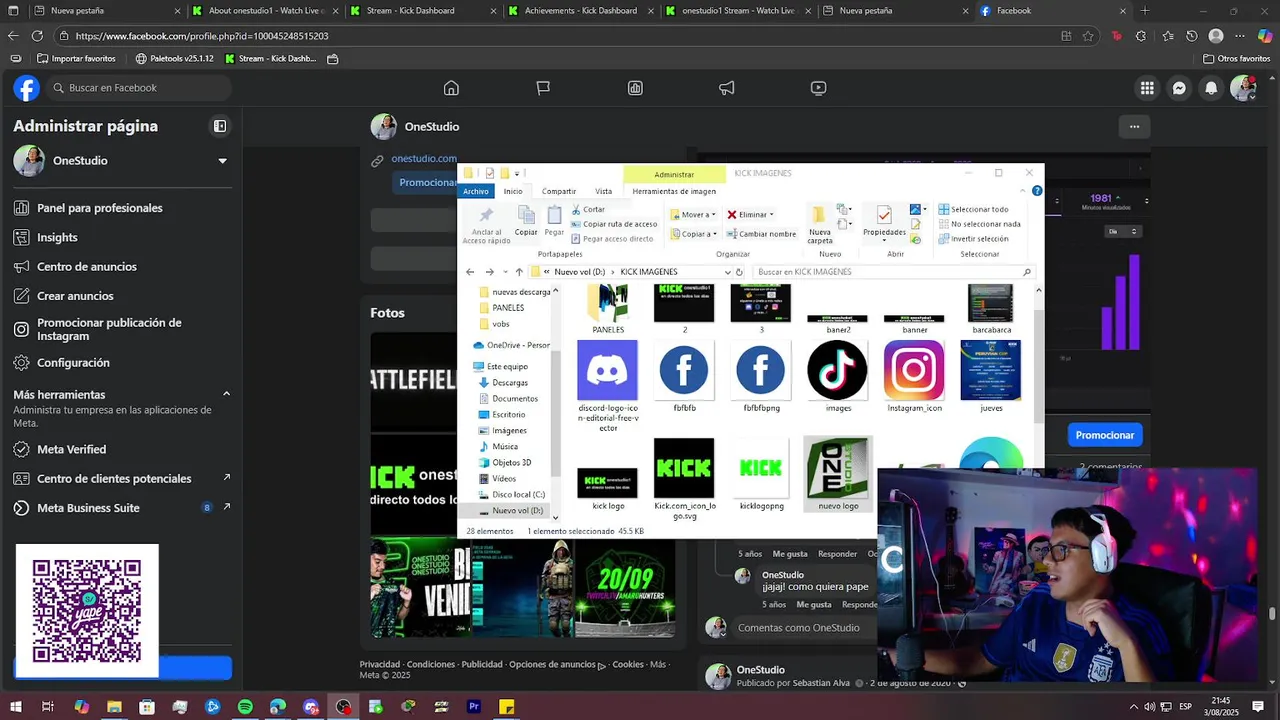Image resolution: width=1280 pixels, height=720 pixels.
Task: Click the blue Promocionar button on post
Action: click(x=1104, y=435)
